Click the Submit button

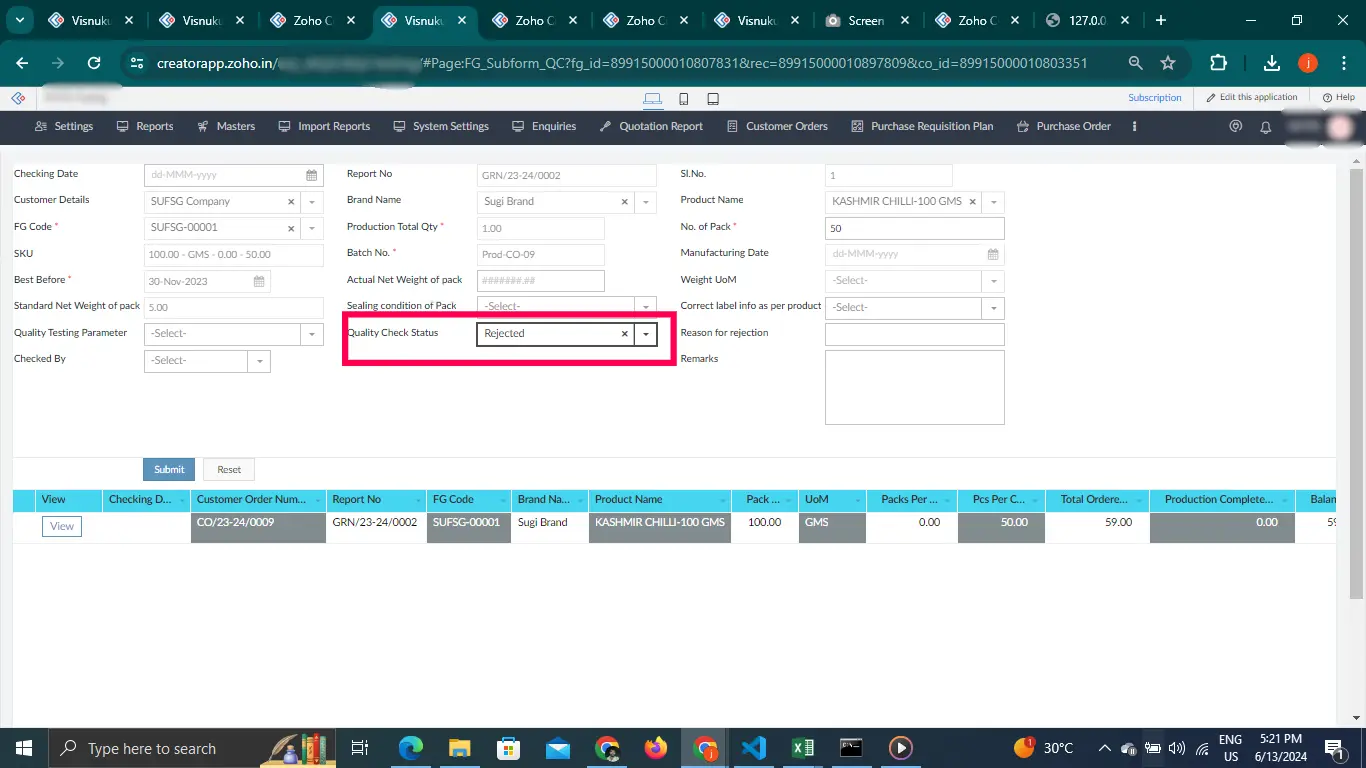(169, 469)
